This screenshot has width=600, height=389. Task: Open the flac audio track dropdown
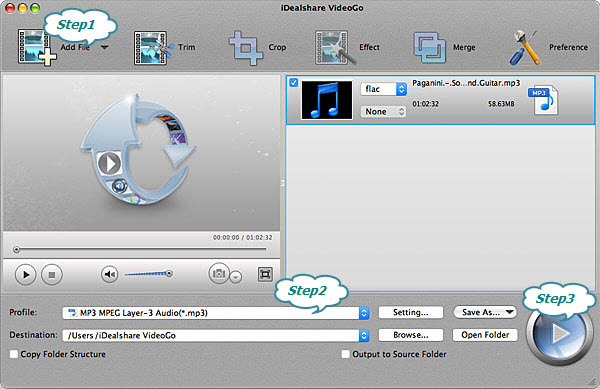(x=383, y=89)
